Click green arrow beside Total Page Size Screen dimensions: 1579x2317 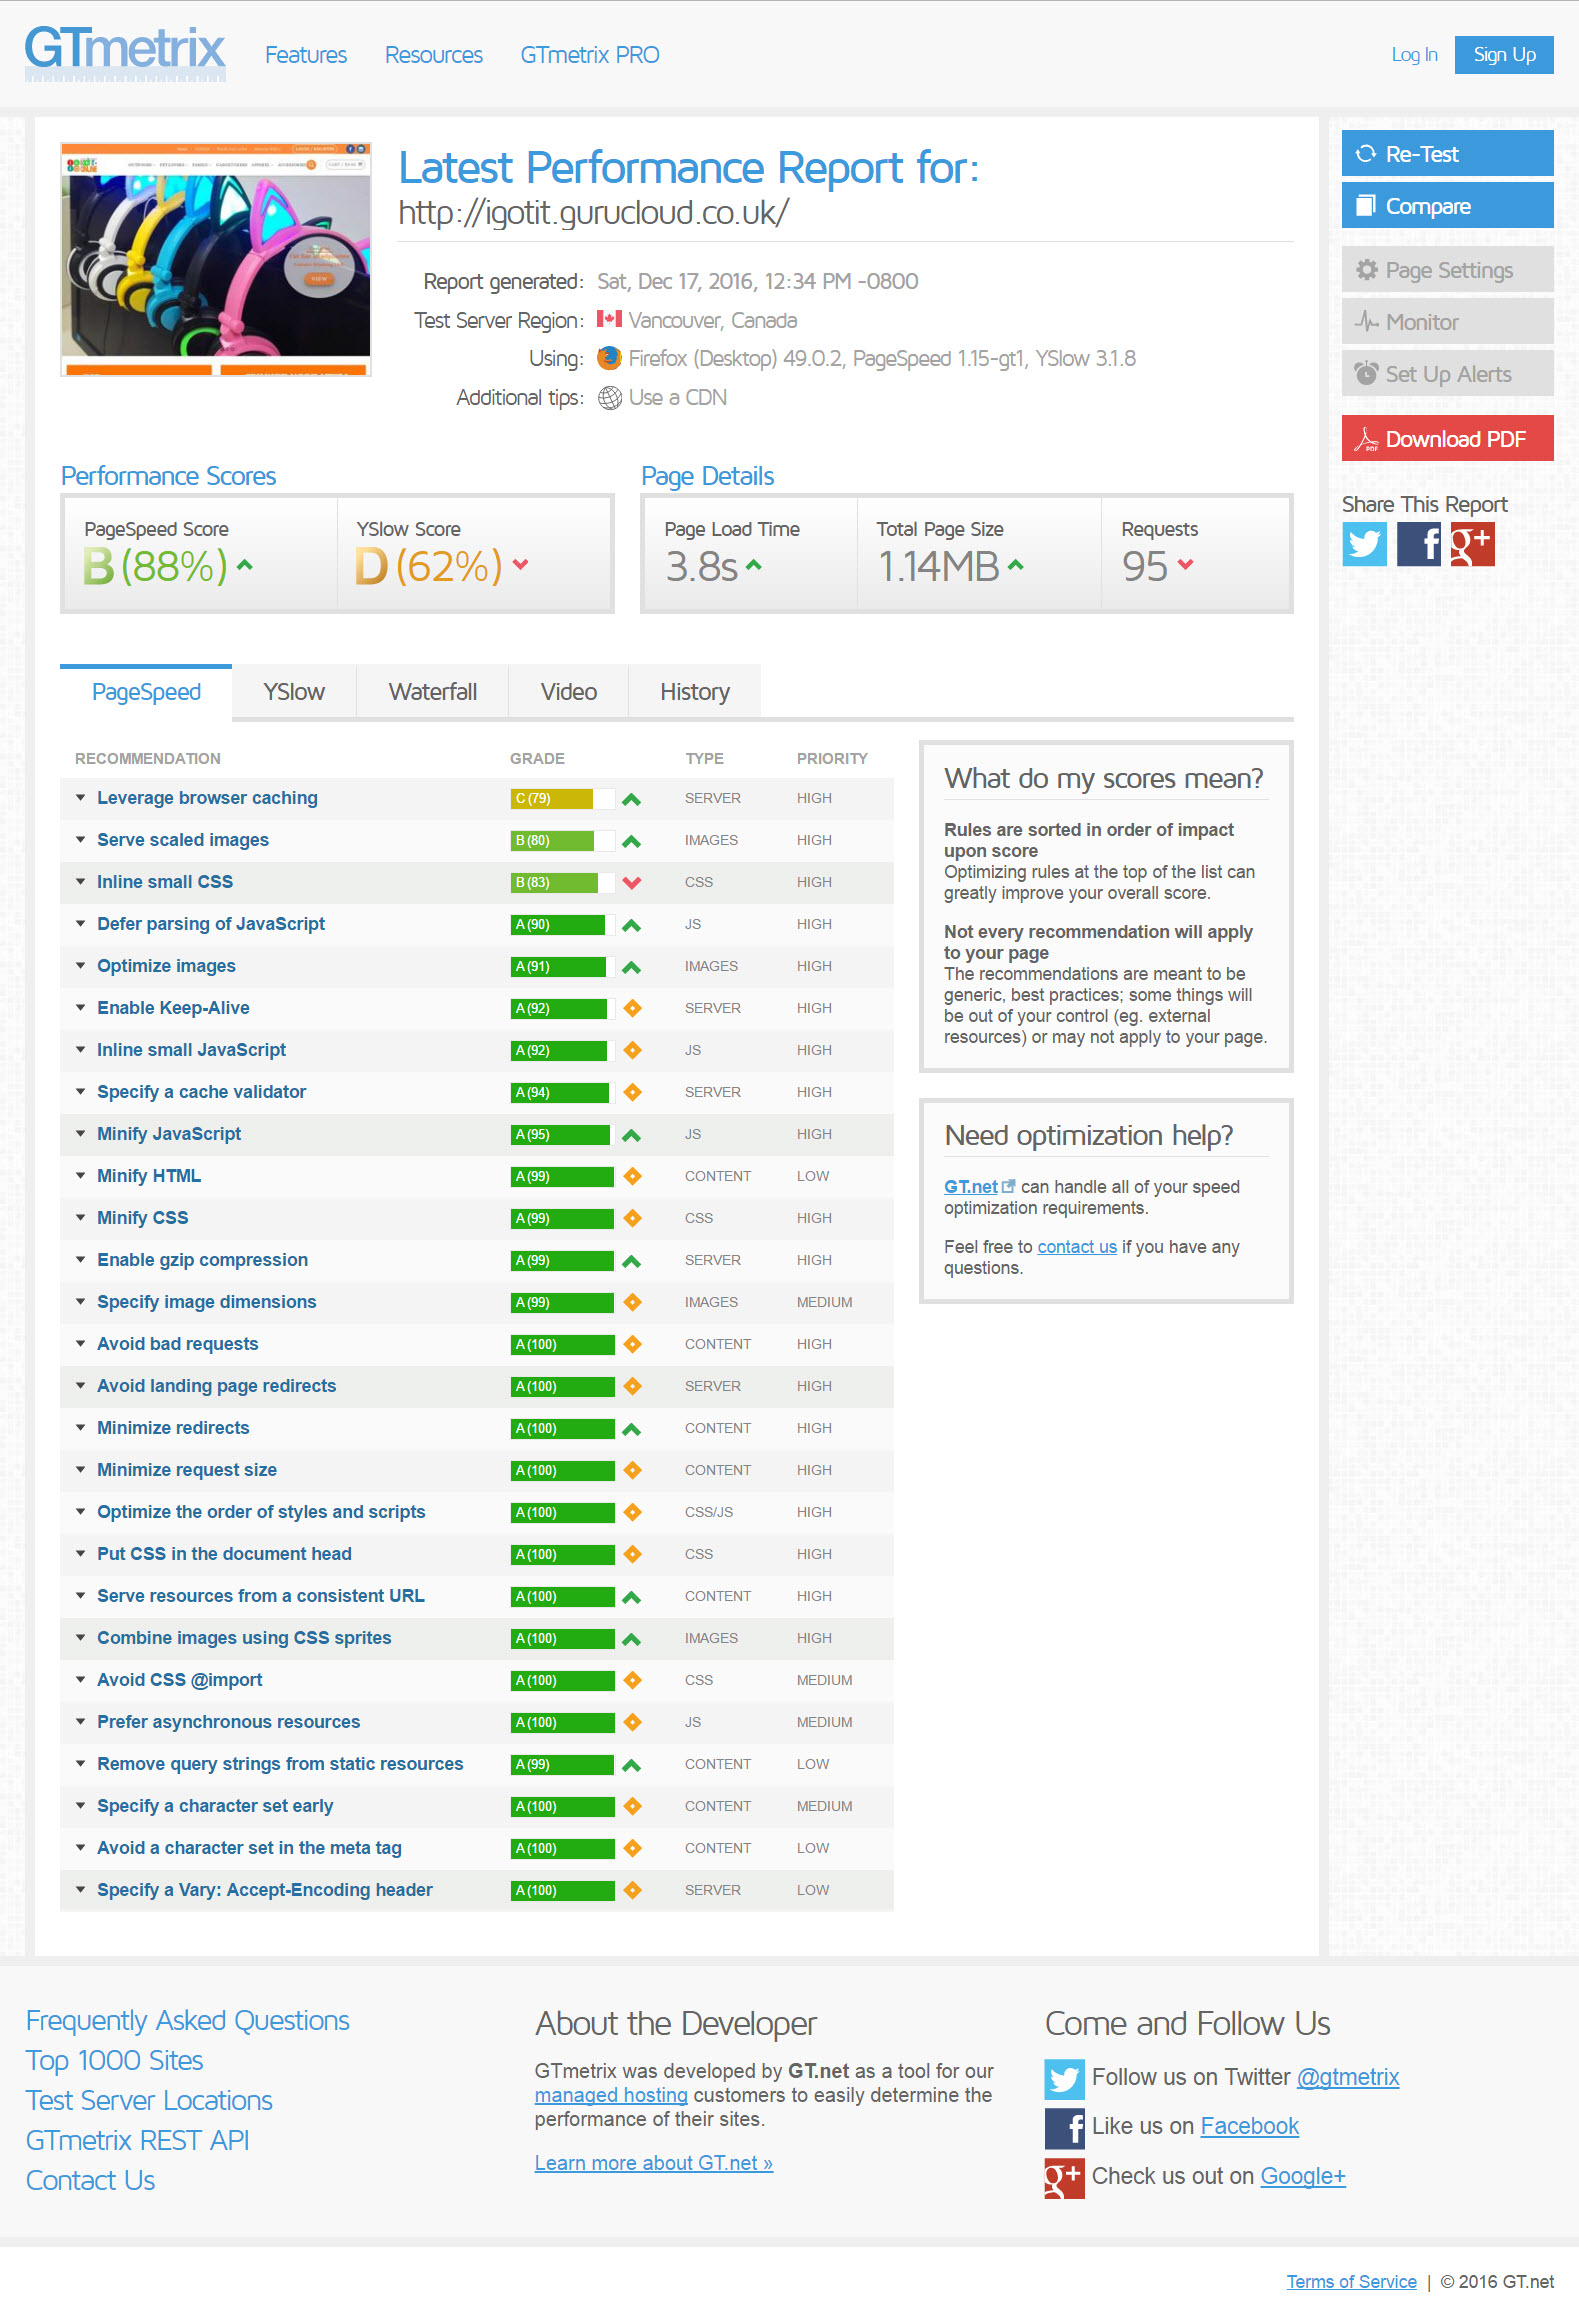pyautogui.click(x=1016, y=565)
